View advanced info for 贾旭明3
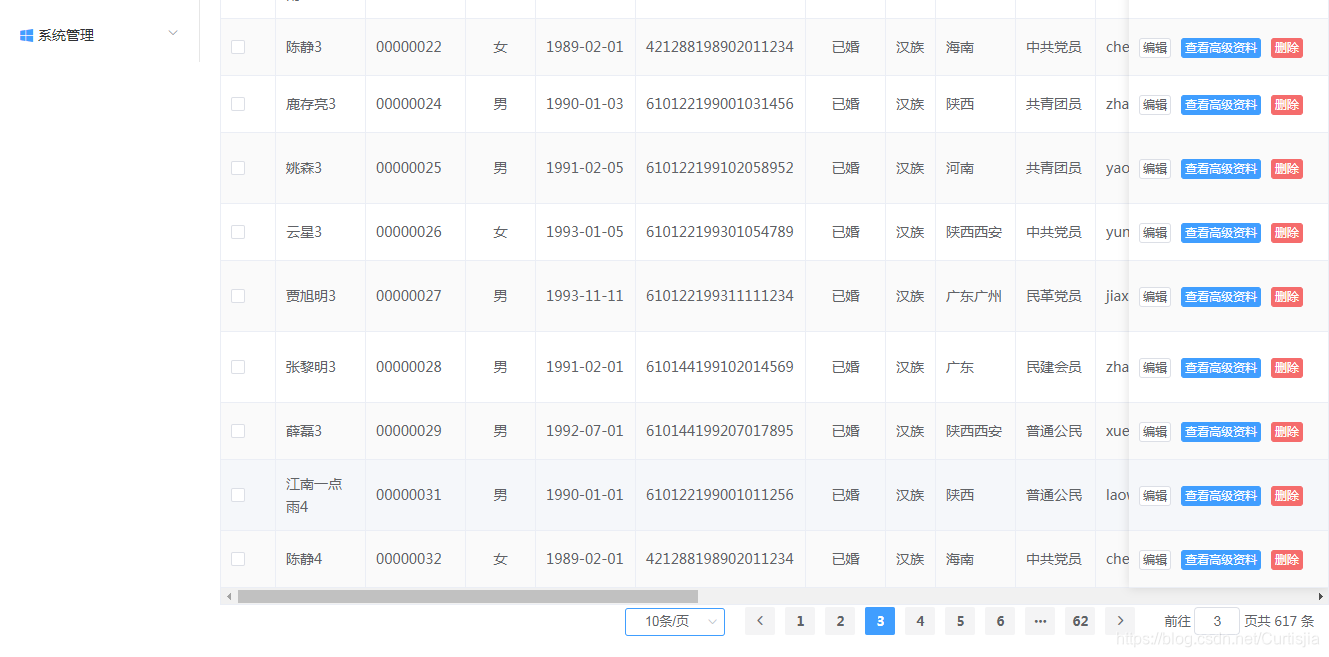The image size is (1329, 657). 1221,296
